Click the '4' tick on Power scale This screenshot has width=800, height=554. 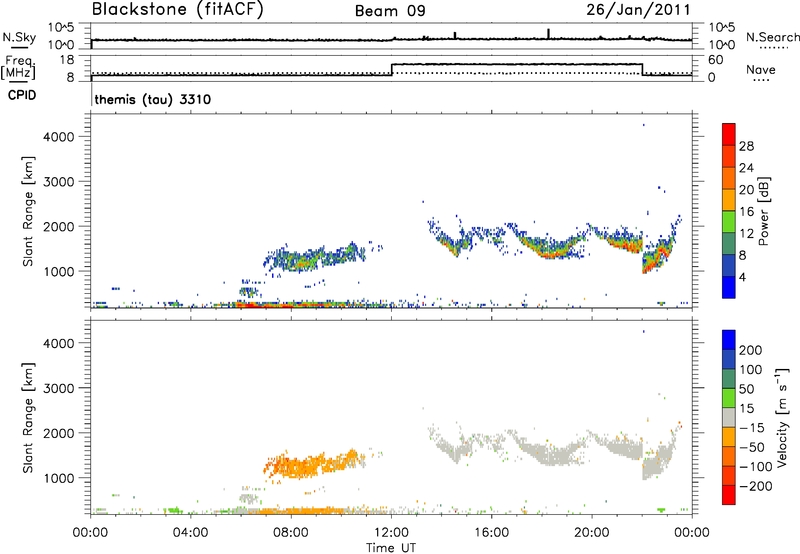coord(742,277)
